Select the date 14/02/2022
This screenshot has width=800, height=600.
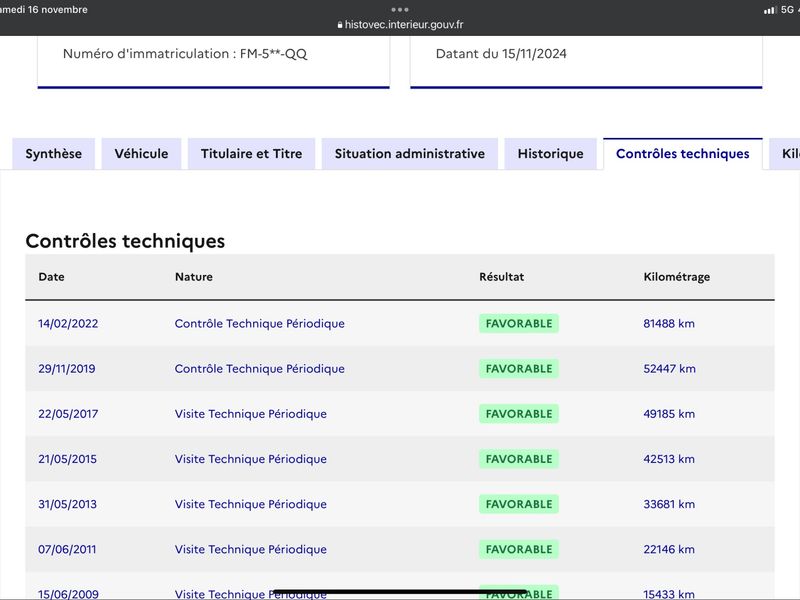pos(68,323)
